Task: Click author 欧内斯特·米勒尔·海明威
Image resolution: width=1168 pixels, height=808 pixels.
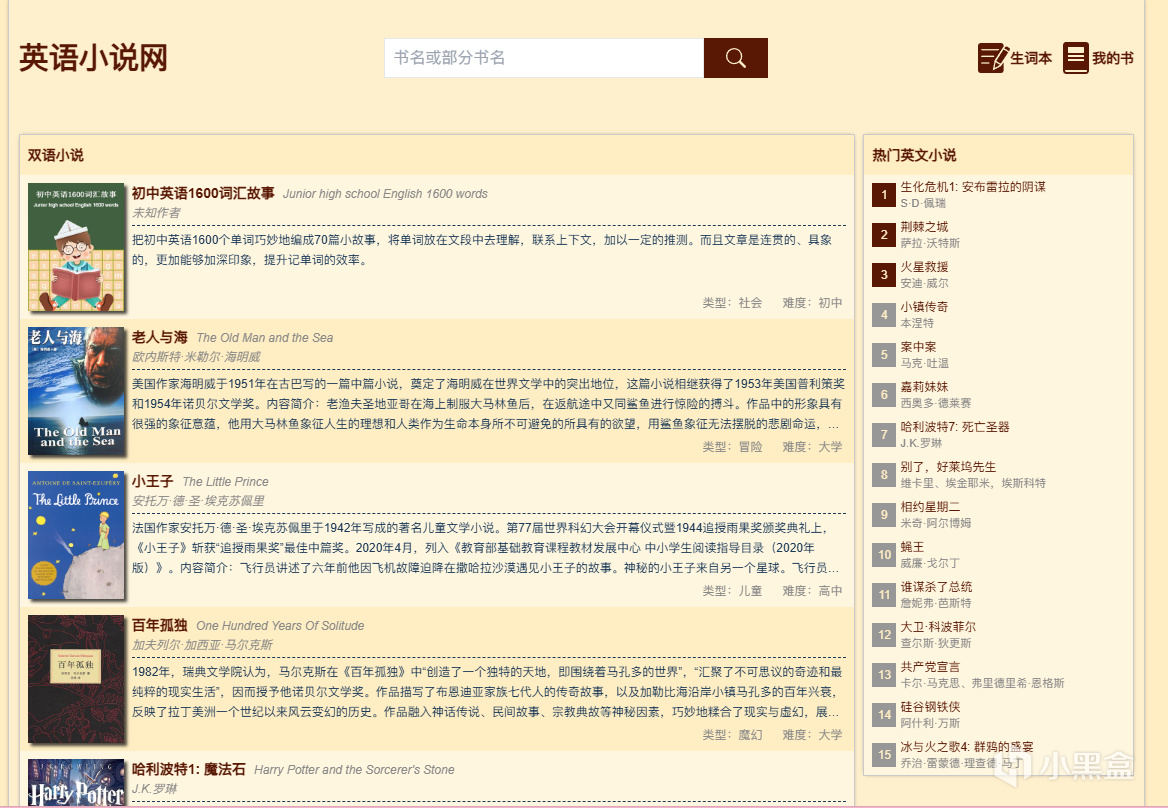Action: click(x=197, y=357)
